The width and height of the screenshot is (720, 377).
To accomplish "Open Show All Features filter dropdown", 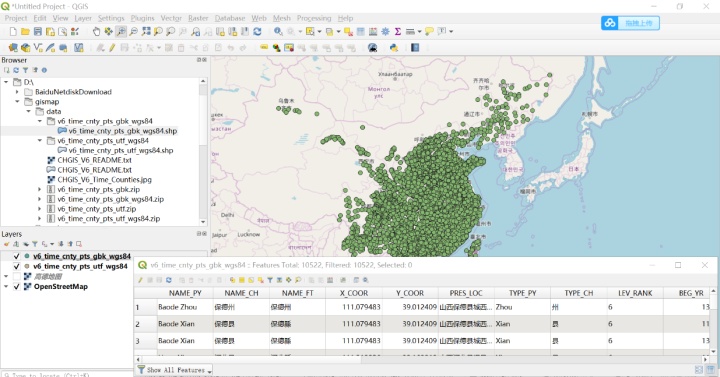I will (x=175, y=370).
